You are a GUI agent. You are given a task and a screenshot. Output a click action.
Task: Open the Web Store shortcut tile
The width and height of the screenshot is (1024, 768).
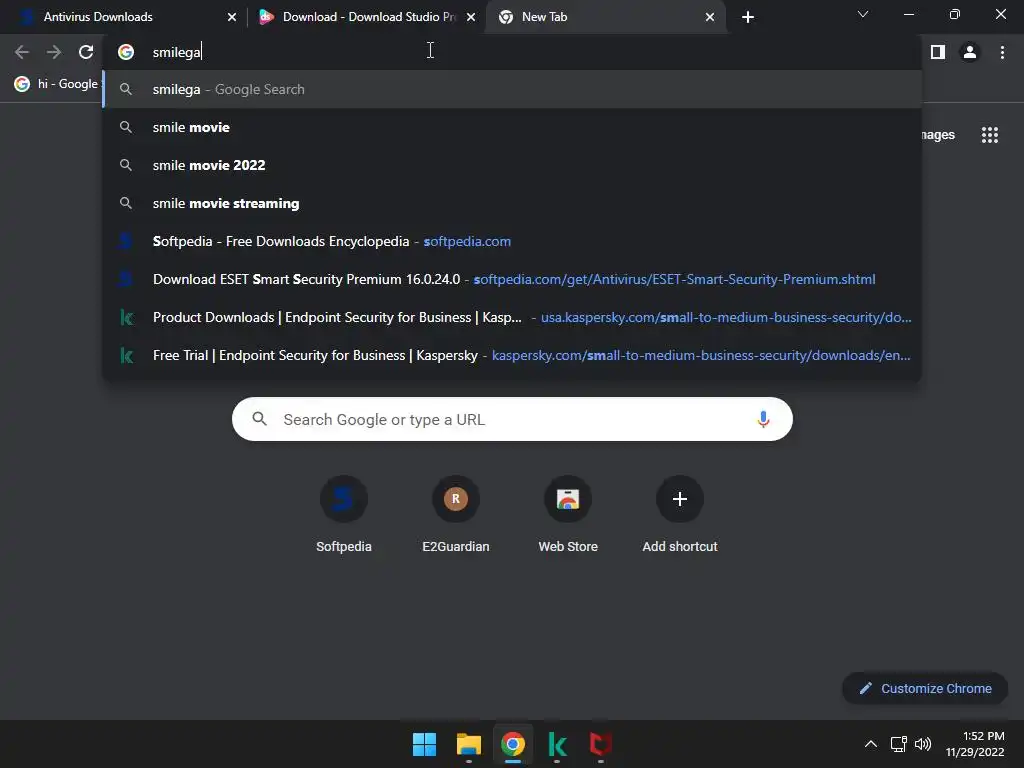pyautogui.click(x=568, y=515)
